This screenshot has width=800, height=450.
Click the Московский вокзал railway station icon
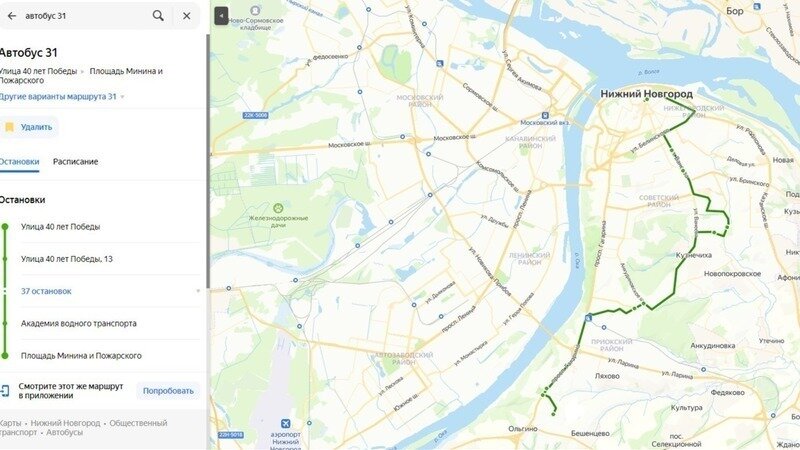click(x=545, y=115)
